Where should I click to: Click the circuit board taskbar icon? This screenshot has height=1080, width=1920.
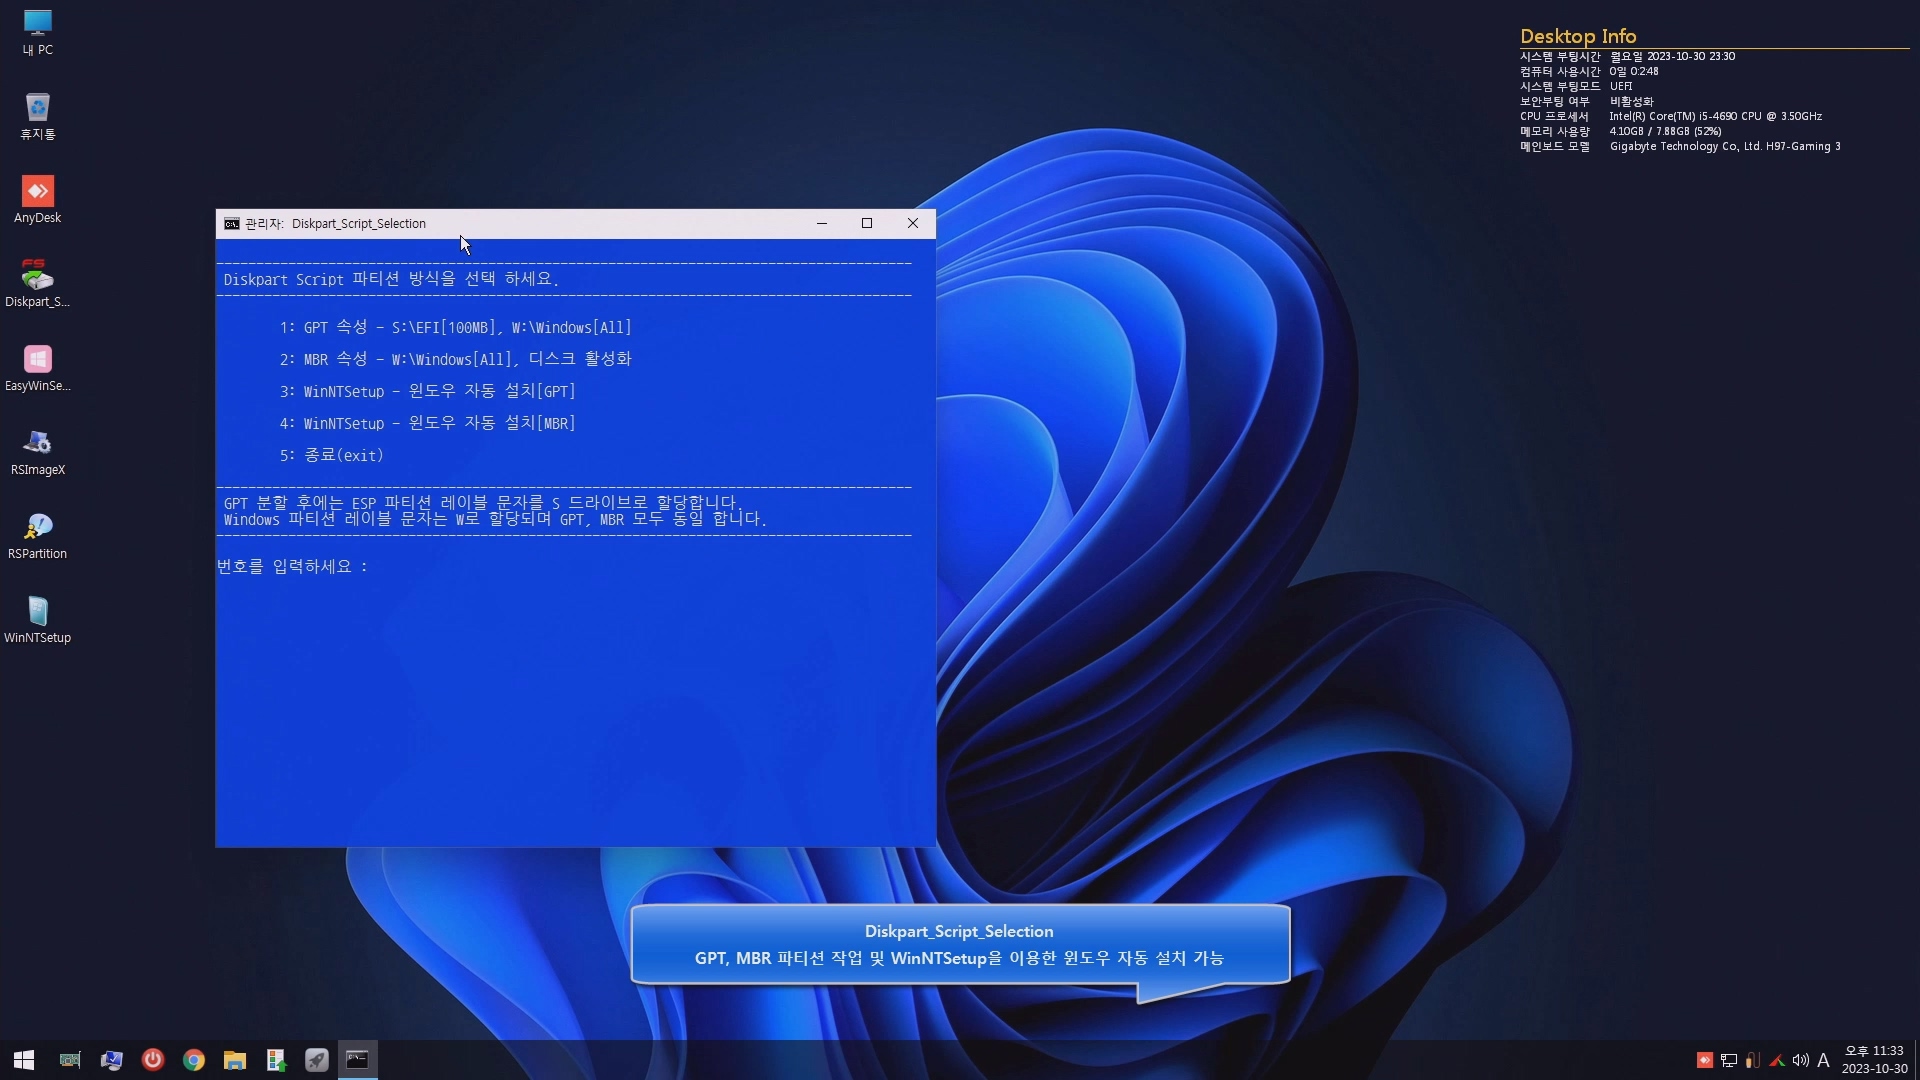point(70,1060)
